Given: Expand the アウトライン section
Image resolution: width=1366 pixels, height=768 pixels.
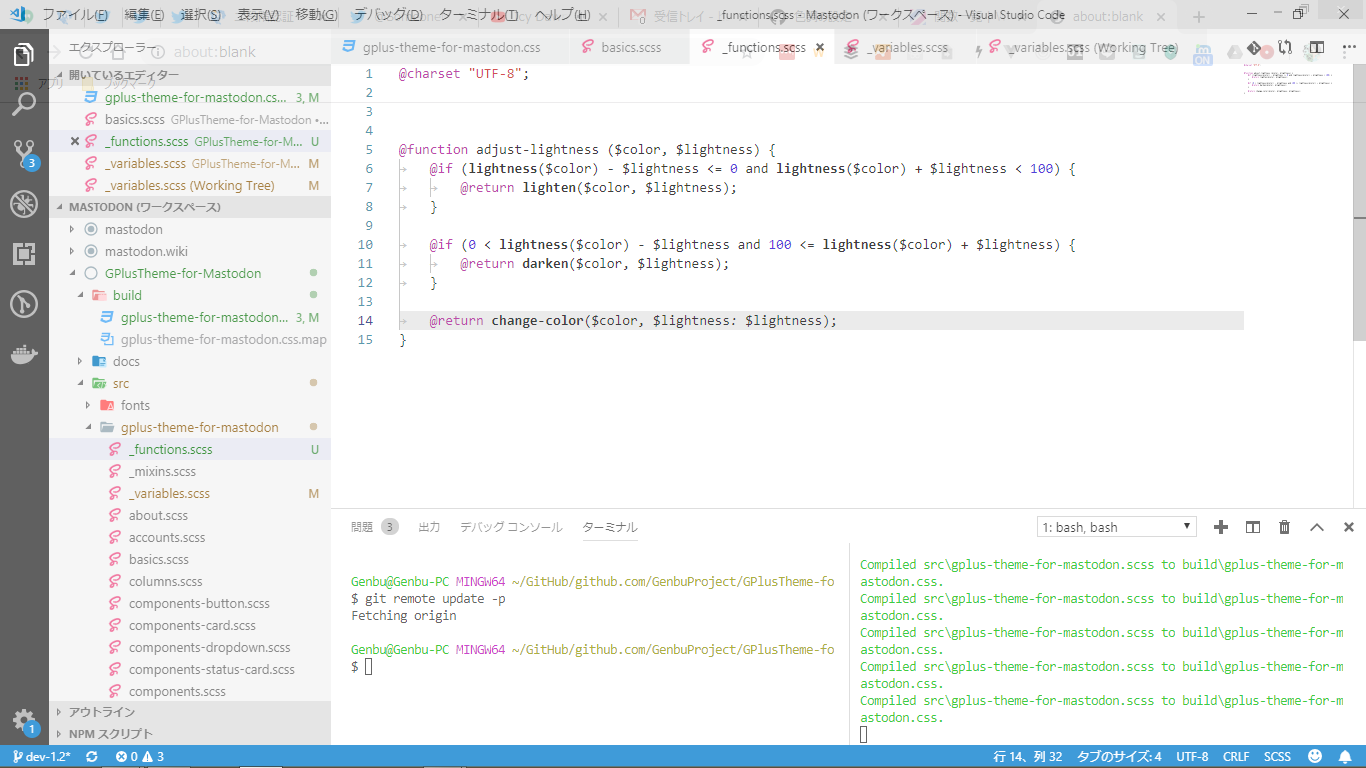Looking at the screenshot, I should [x=100, y=712].
